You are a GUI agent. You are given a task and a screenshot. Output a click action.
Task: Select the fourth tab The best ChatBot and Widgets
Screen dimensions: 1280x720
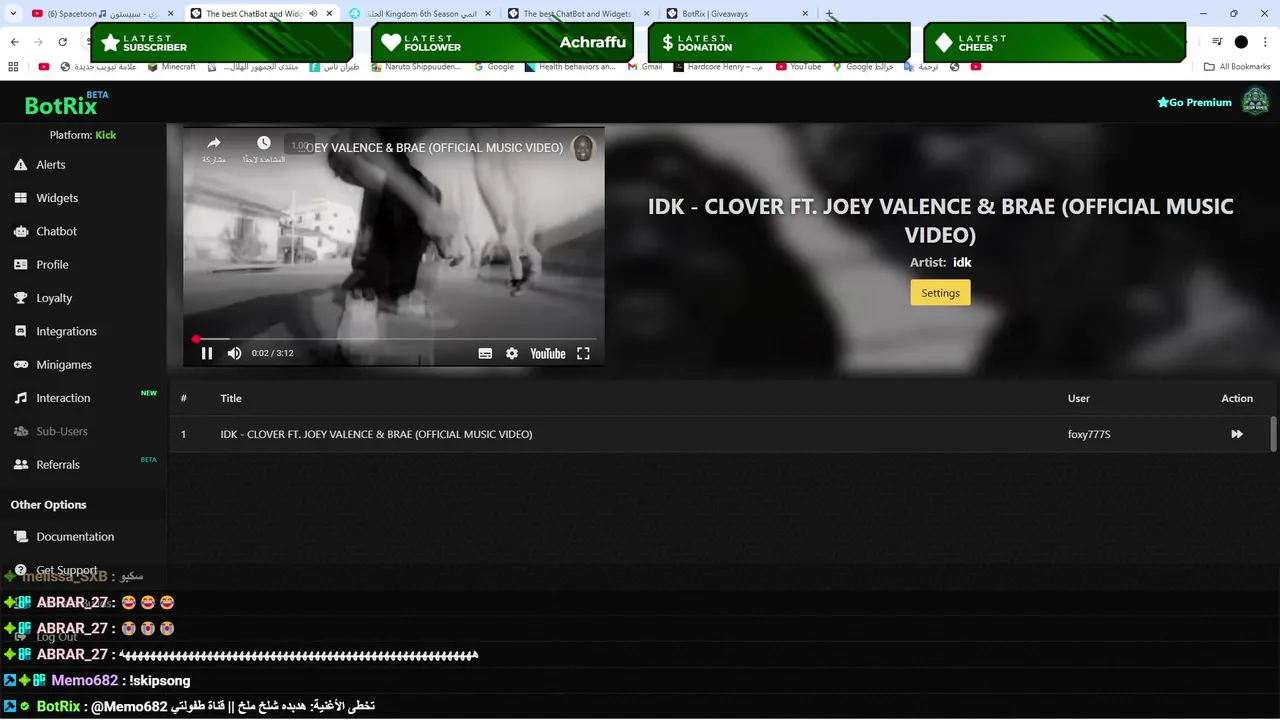tap(575, 14)
